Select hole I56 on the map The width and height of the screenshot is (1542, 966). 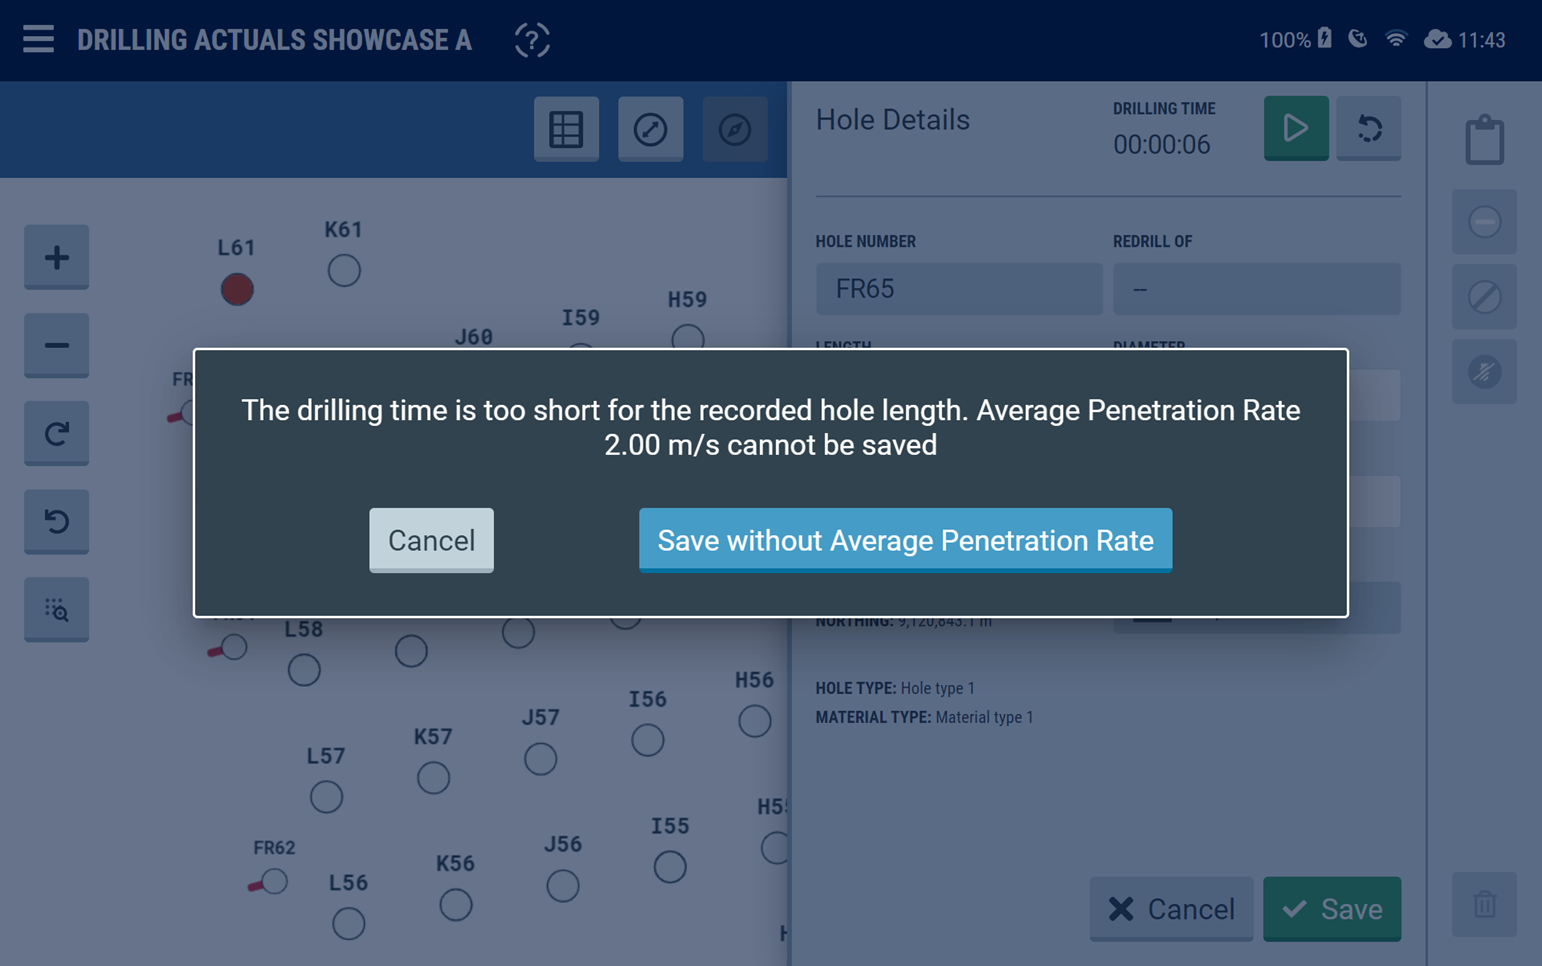point(647,740)
